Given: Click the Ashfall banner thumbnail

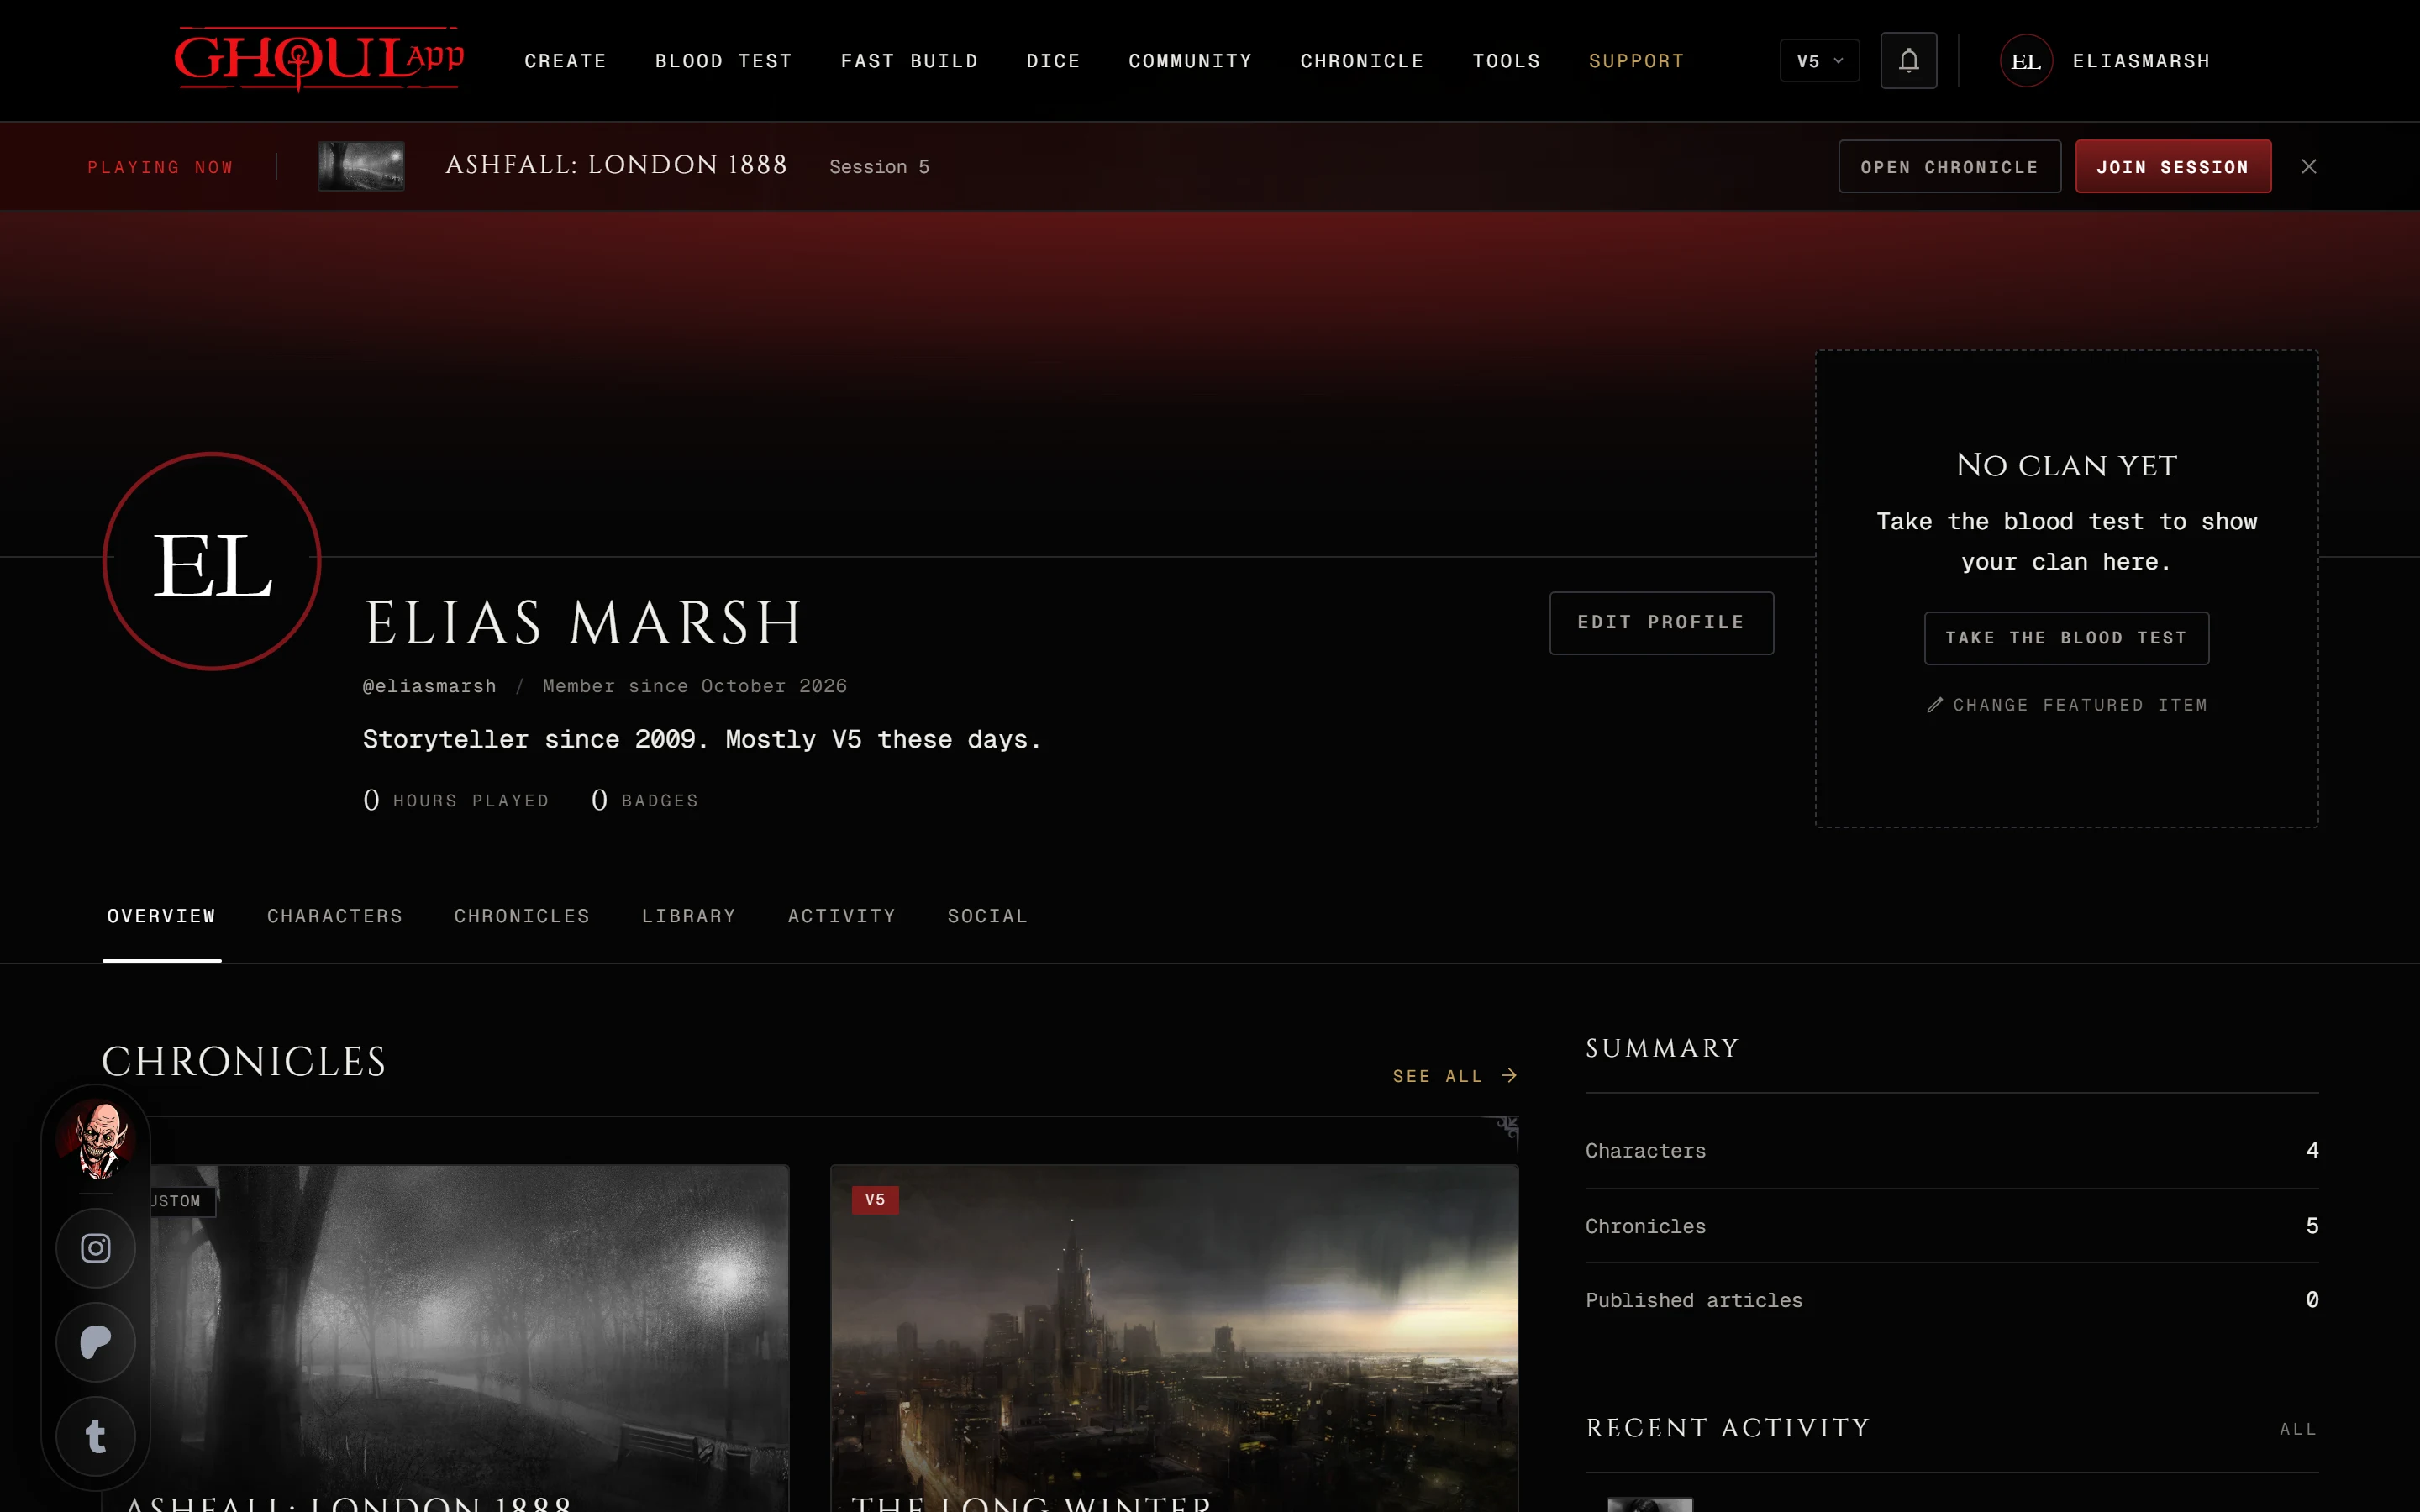Looking at the screenshot, I should [x=361, y=166].
